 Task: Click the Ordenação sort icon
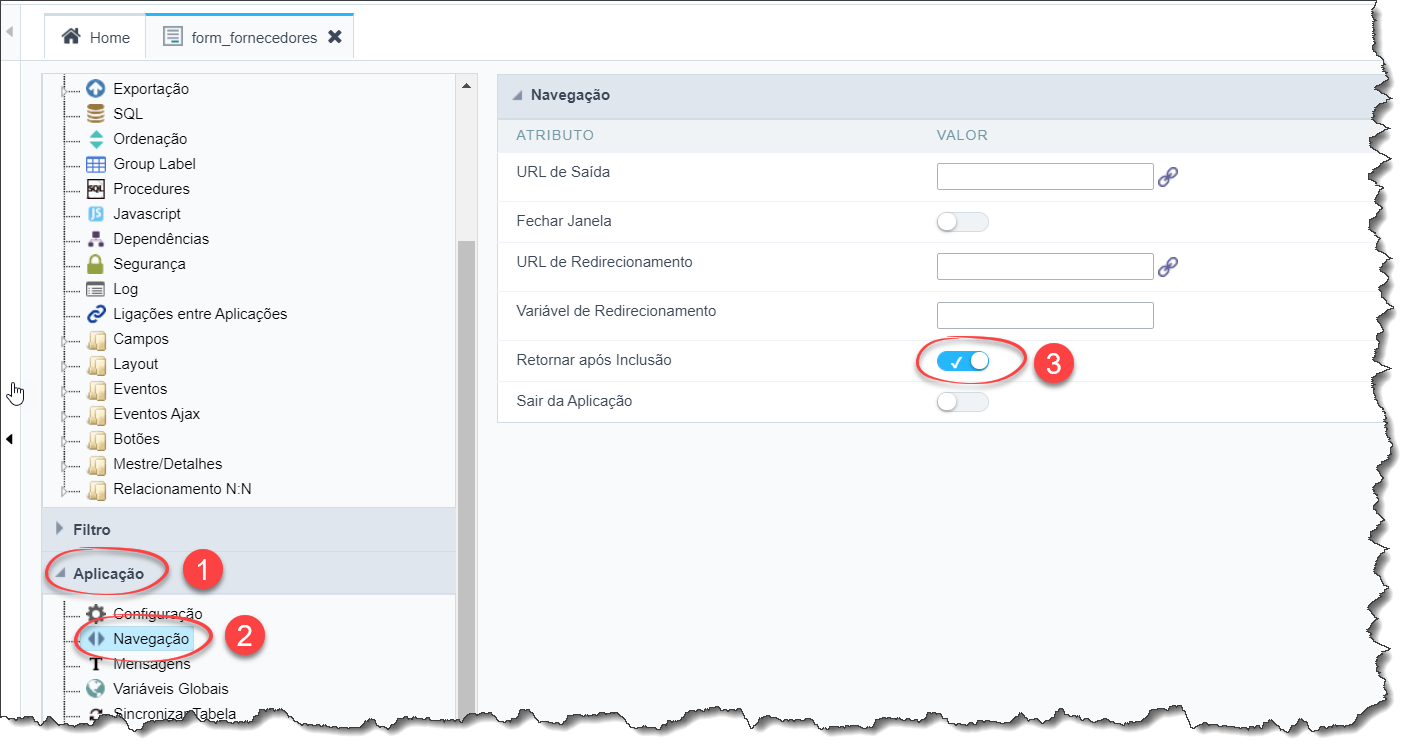(96, 139)
